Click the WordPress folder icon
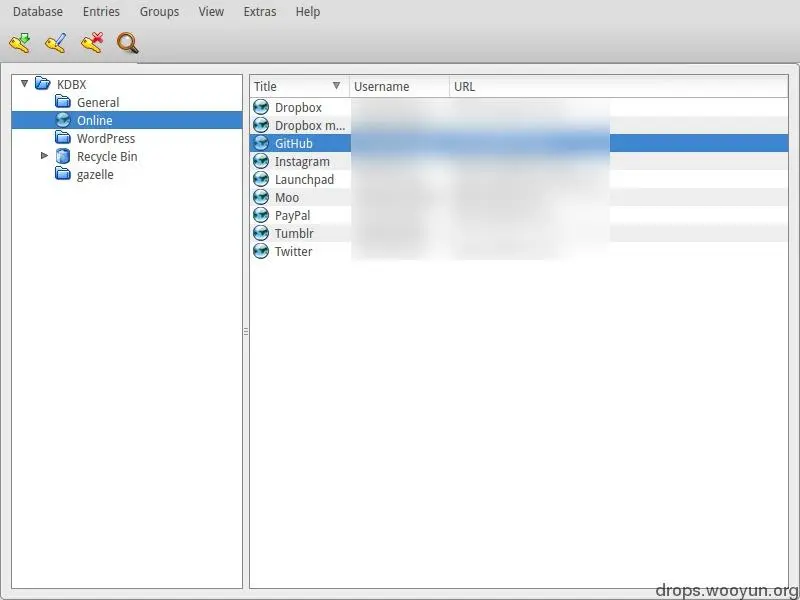800x600 pixels. [x=63, y=138]
